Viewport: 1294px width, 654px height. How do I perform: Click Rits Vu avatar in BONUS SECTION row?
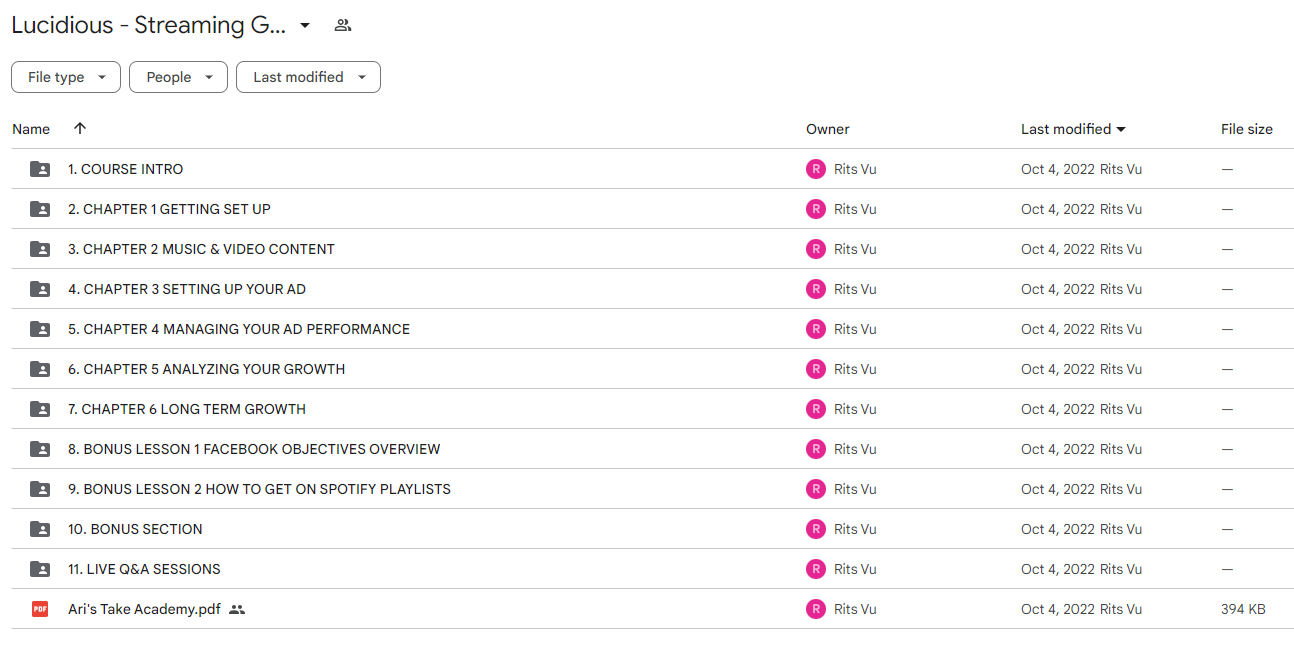[x=816, y=529]
